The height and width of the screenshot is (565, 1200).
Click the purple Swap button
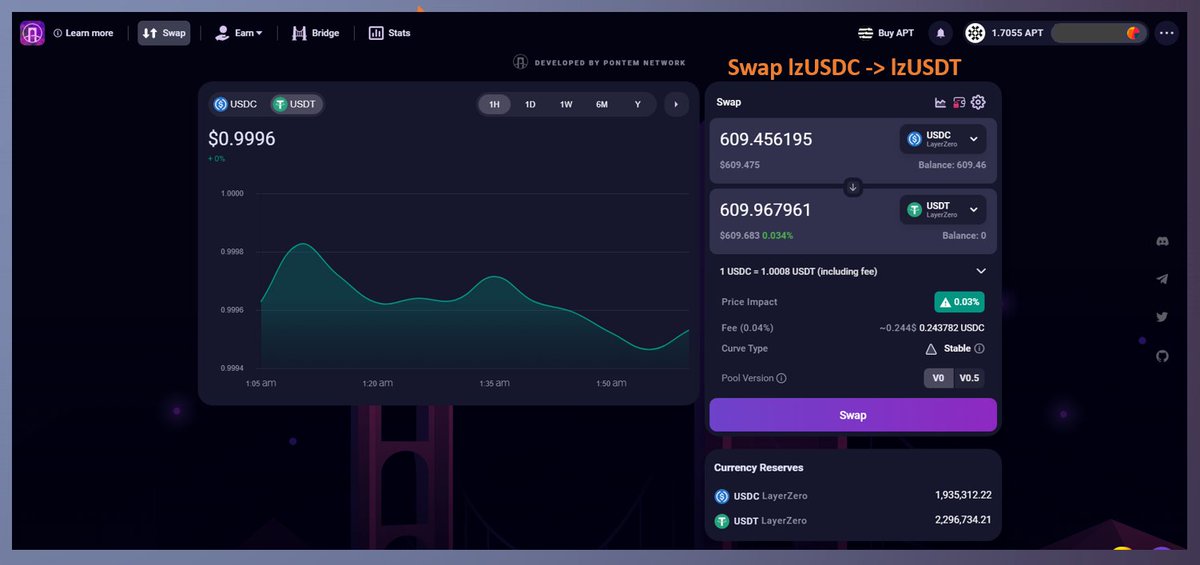tap(853, 415)
